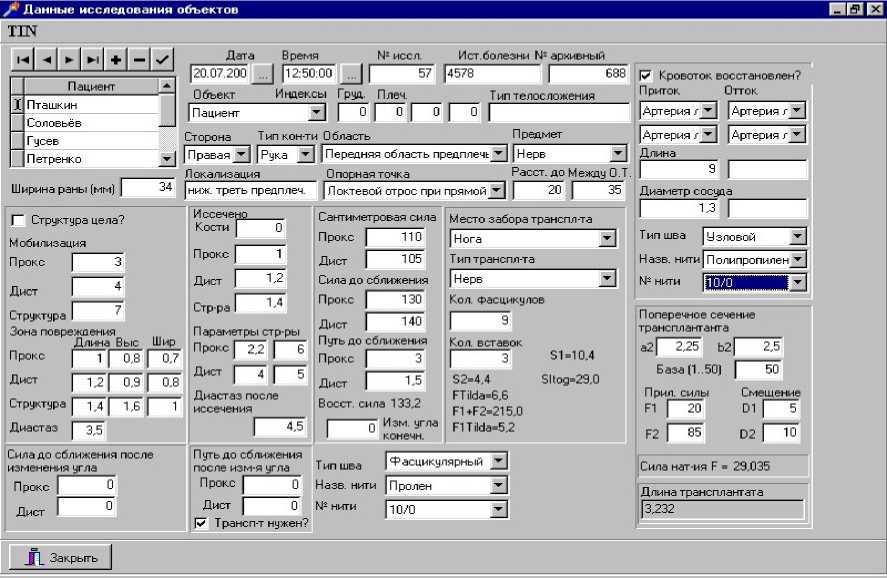This screenshot has height=578, width=887.
Task: Open Тип кон-ти dropdown showing Рука
Action: coord(305,154)
